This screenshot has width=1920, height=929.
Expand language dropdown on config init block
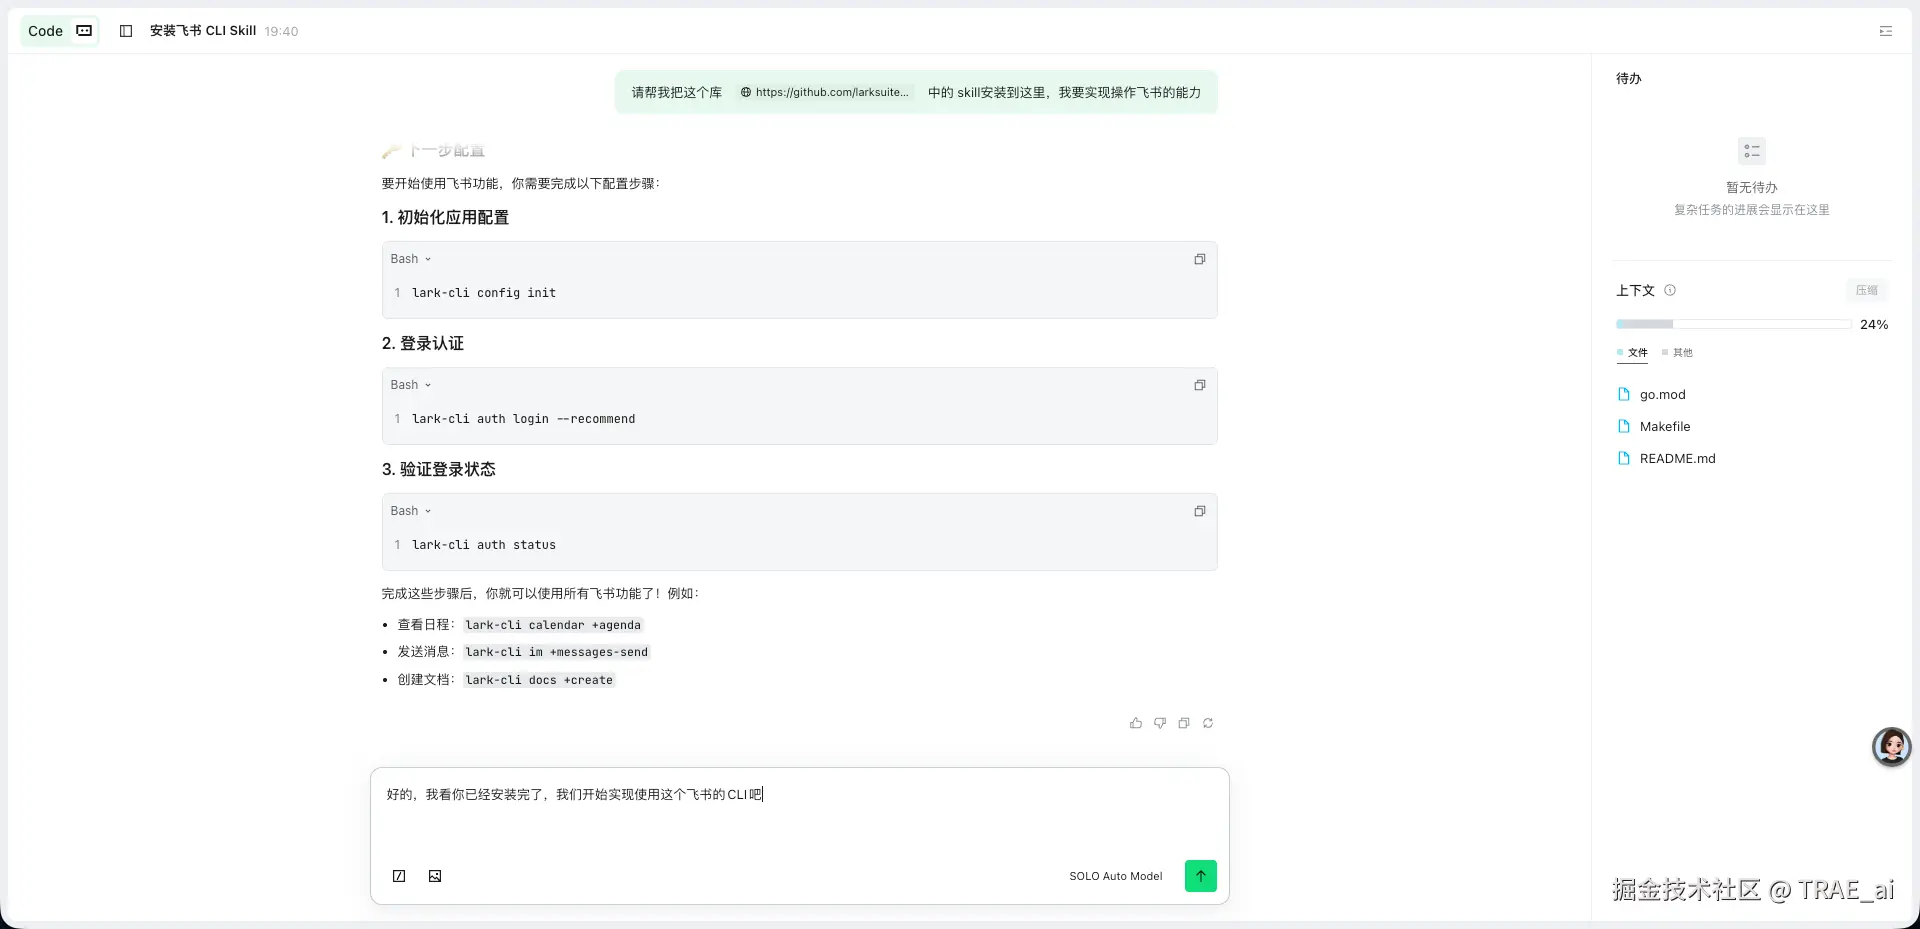click(411, 259)
